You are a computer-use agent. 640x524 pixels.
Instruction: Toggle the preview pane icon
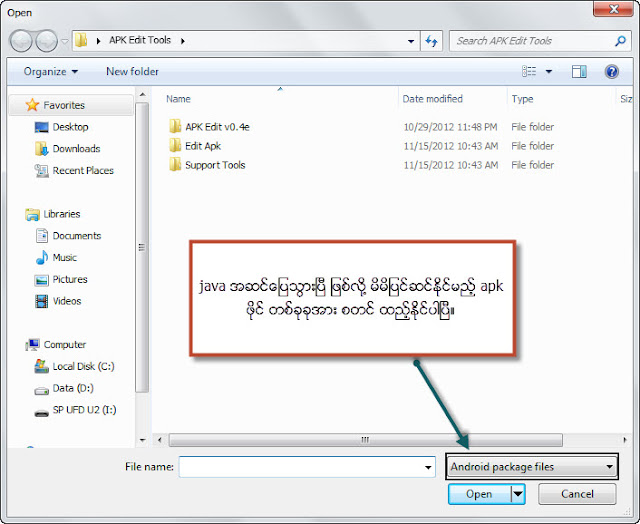pos(579,71)
